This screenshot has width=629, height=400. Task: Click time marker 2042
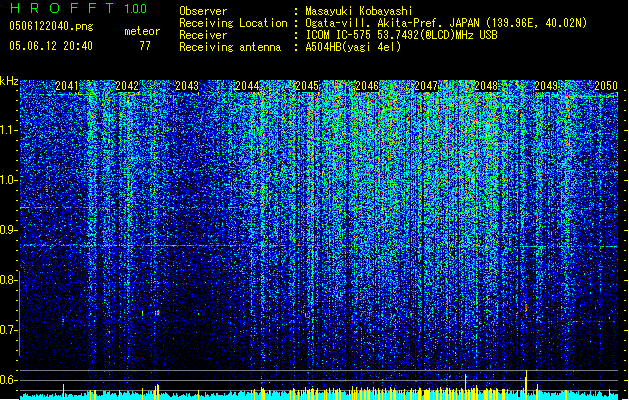(127, 86)
